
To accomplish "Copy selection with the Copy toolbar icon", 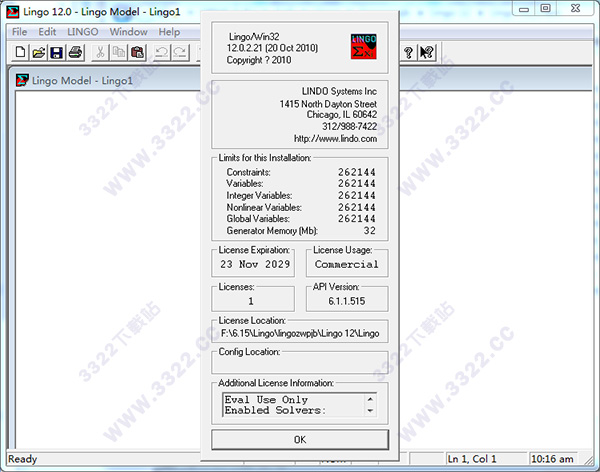I will pyautogui.click(x=119, y=52).
